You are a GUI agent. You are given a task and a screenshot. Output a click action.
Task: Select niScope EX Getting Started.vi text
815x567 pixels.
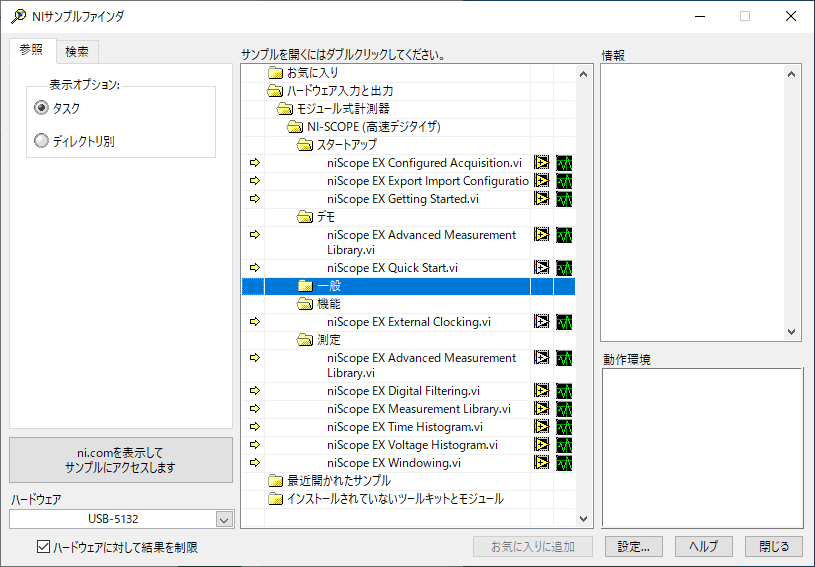pos(403,199)
